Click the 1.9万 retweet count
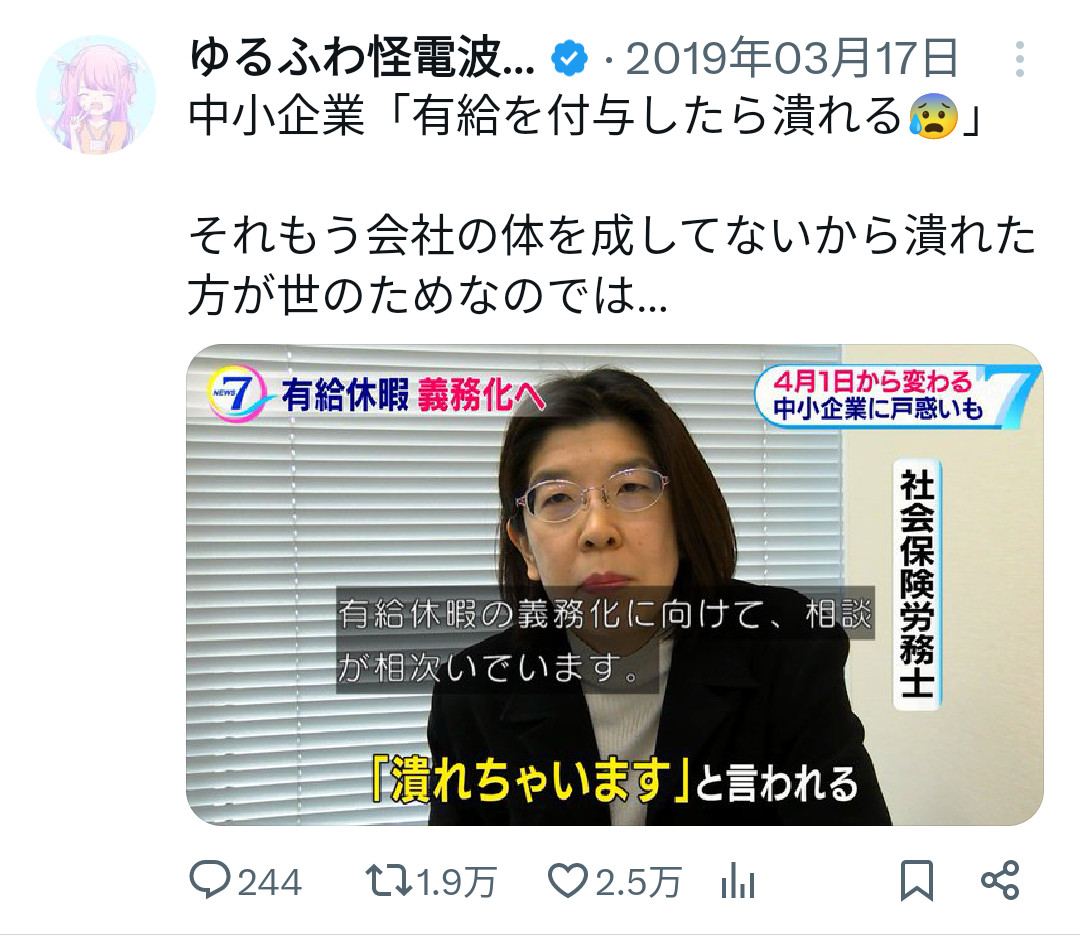Viewport: 1080px width, 939px height. [457, 882]
